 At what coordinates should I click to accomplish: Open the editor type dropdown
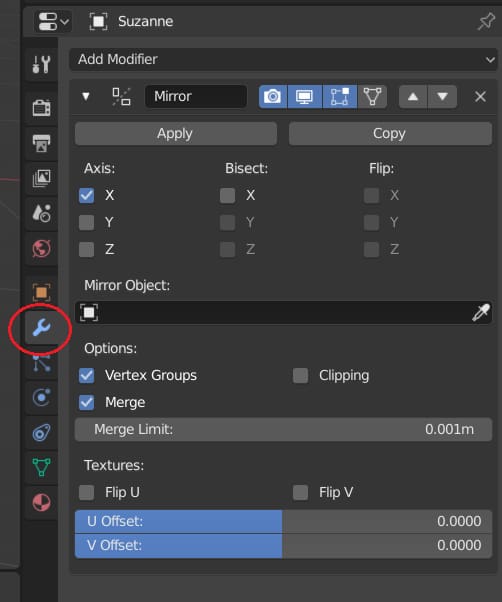coord(53,21)
